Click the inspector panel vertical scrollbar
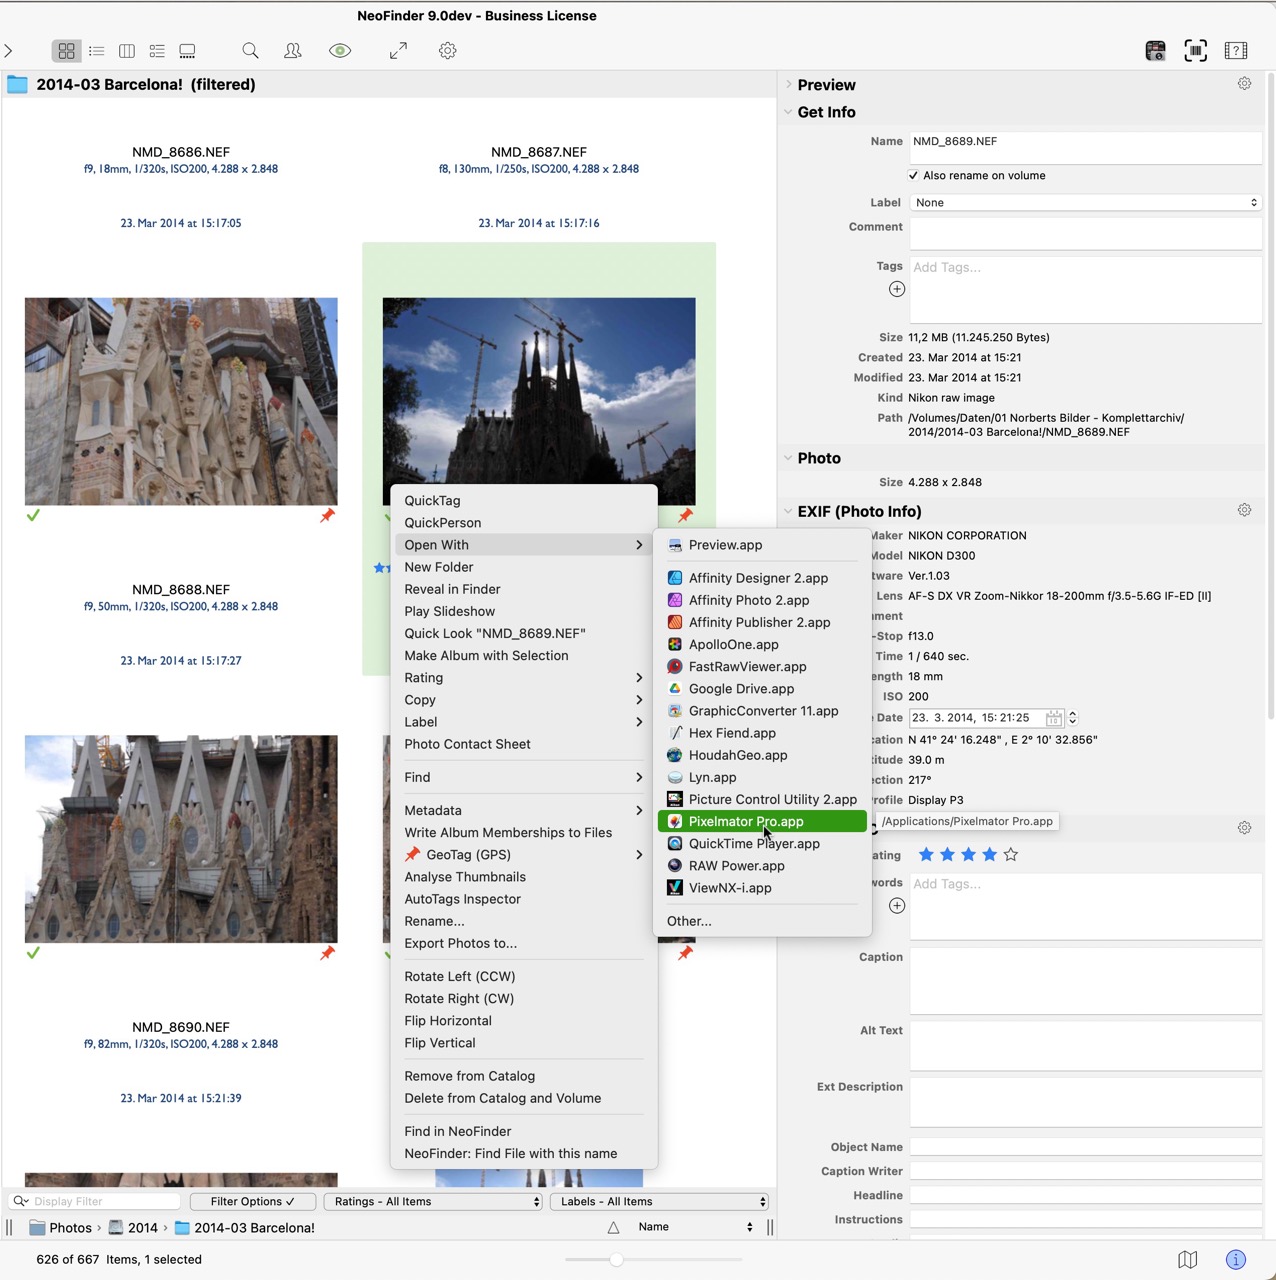The image size is (1276, 1280). [1271, 396]
